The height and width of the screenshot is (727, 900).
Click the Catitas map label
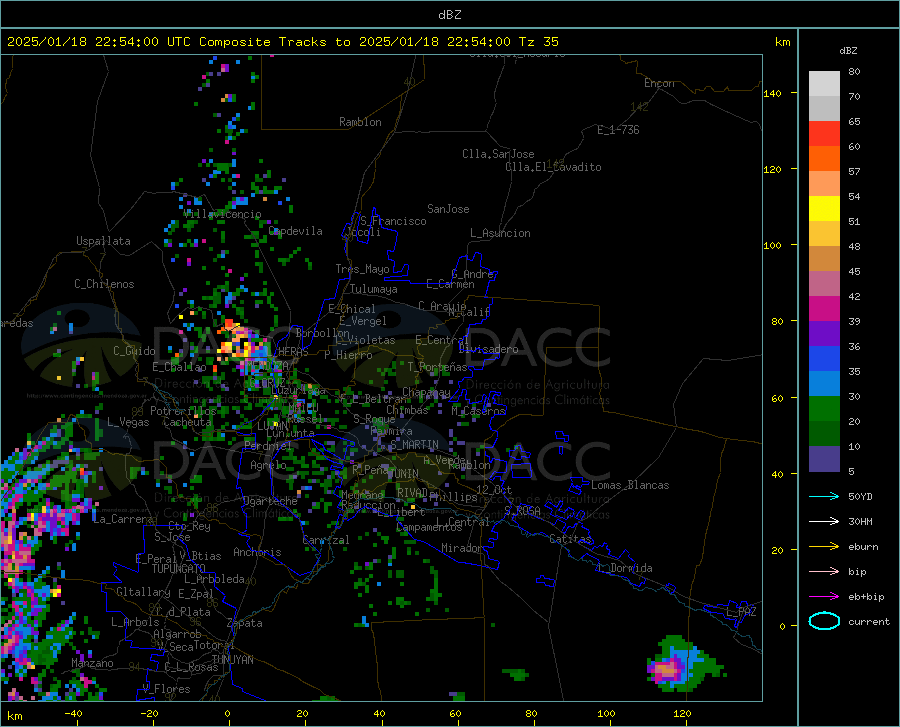pyautogui.click(x=571, y=539)
